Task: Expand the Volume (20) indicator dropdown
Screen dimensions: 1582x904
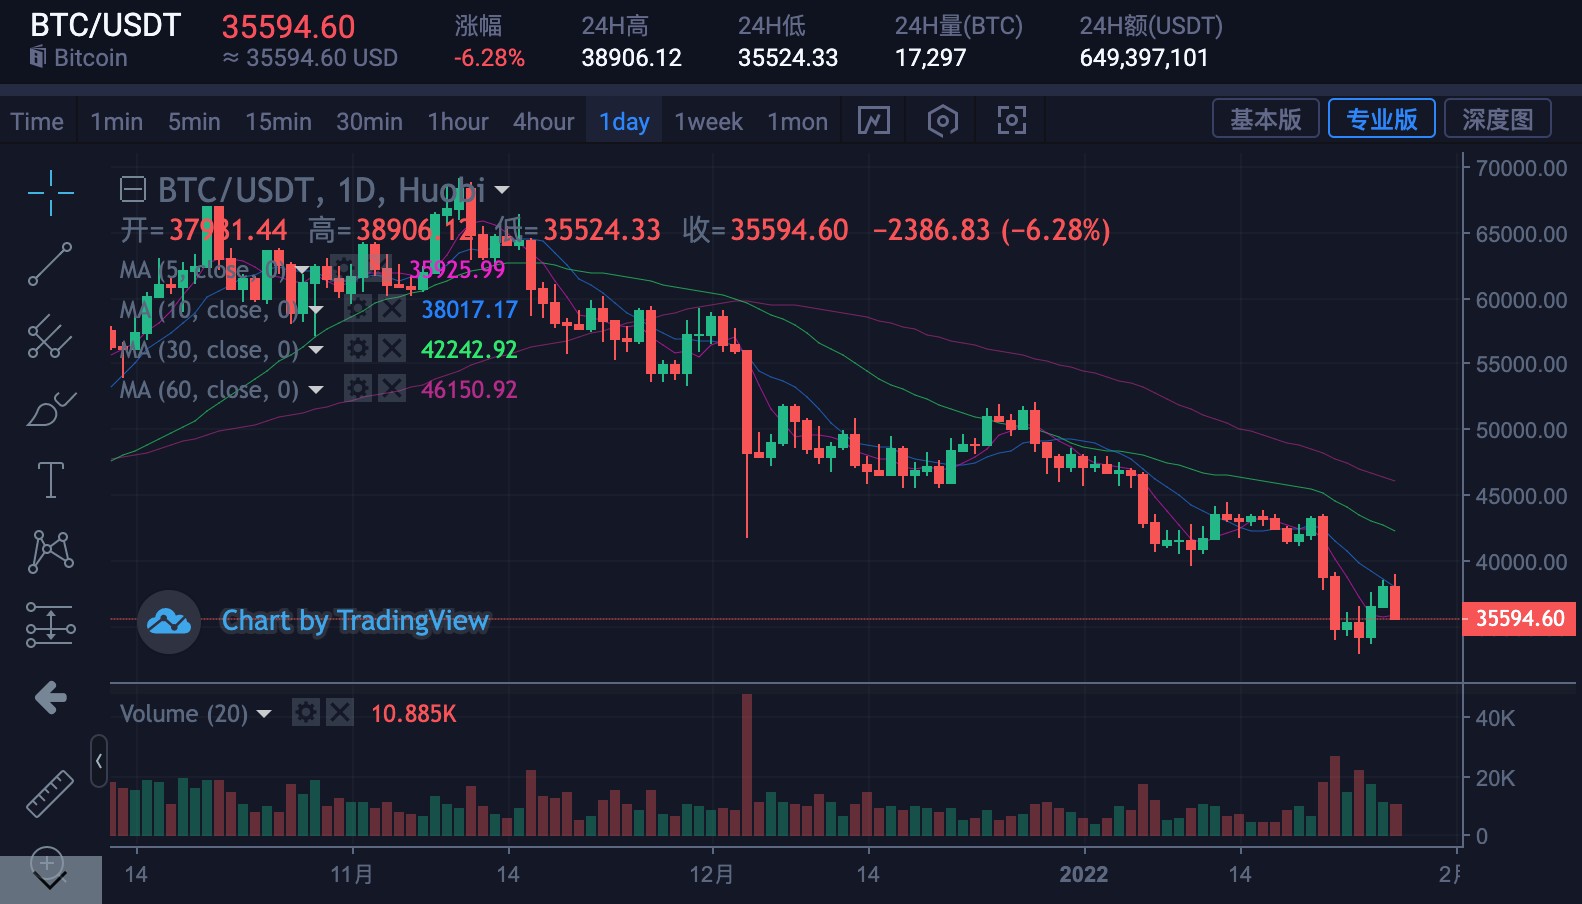Action: tap(264, 714)
